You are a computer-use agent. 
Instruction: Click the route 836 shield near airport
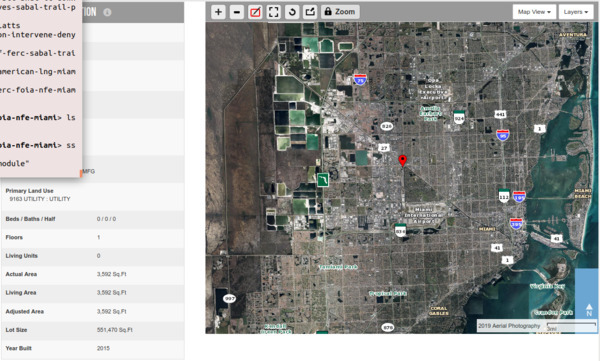click(400, 230)
